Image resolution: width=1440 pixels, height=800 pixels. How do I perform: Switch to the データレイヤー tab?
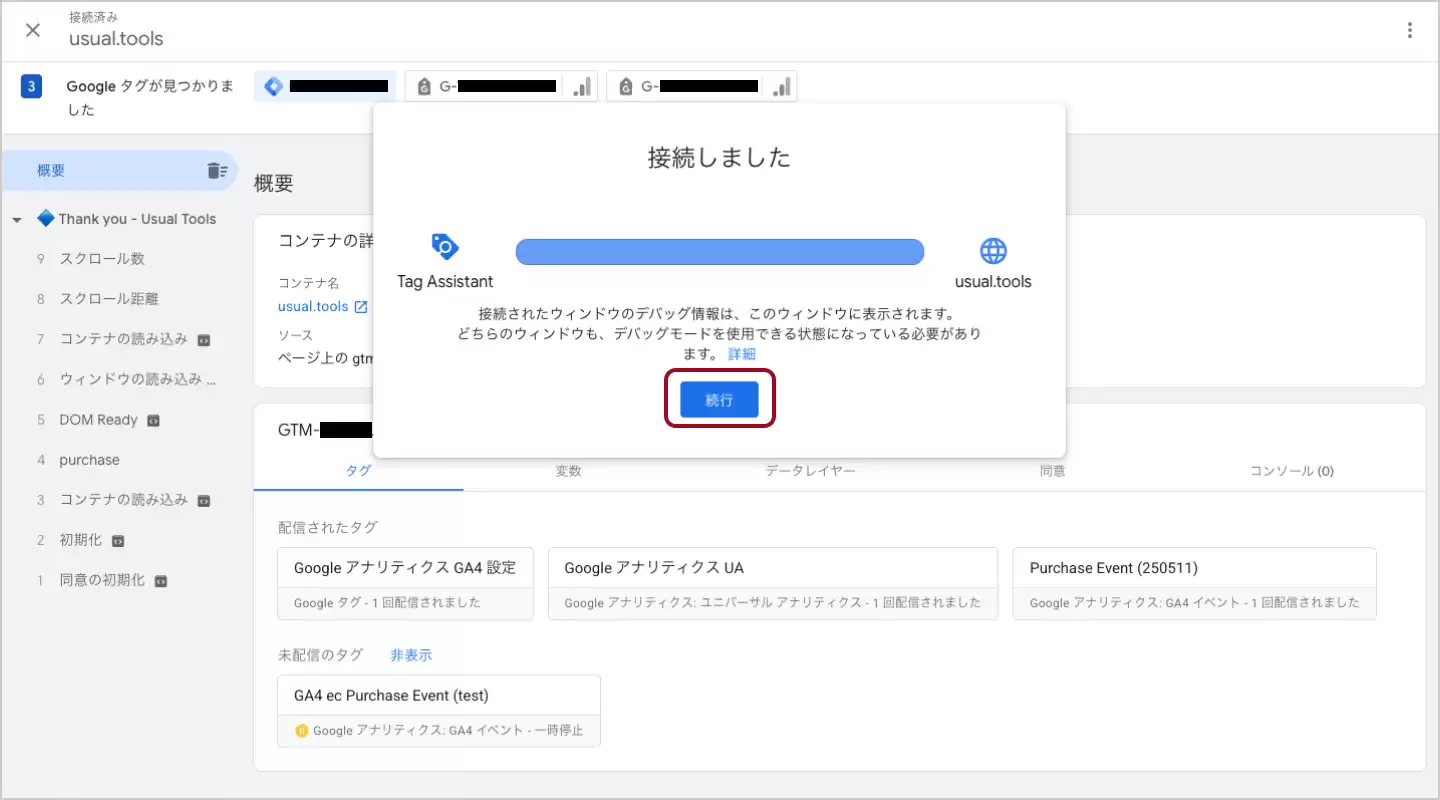810,471
